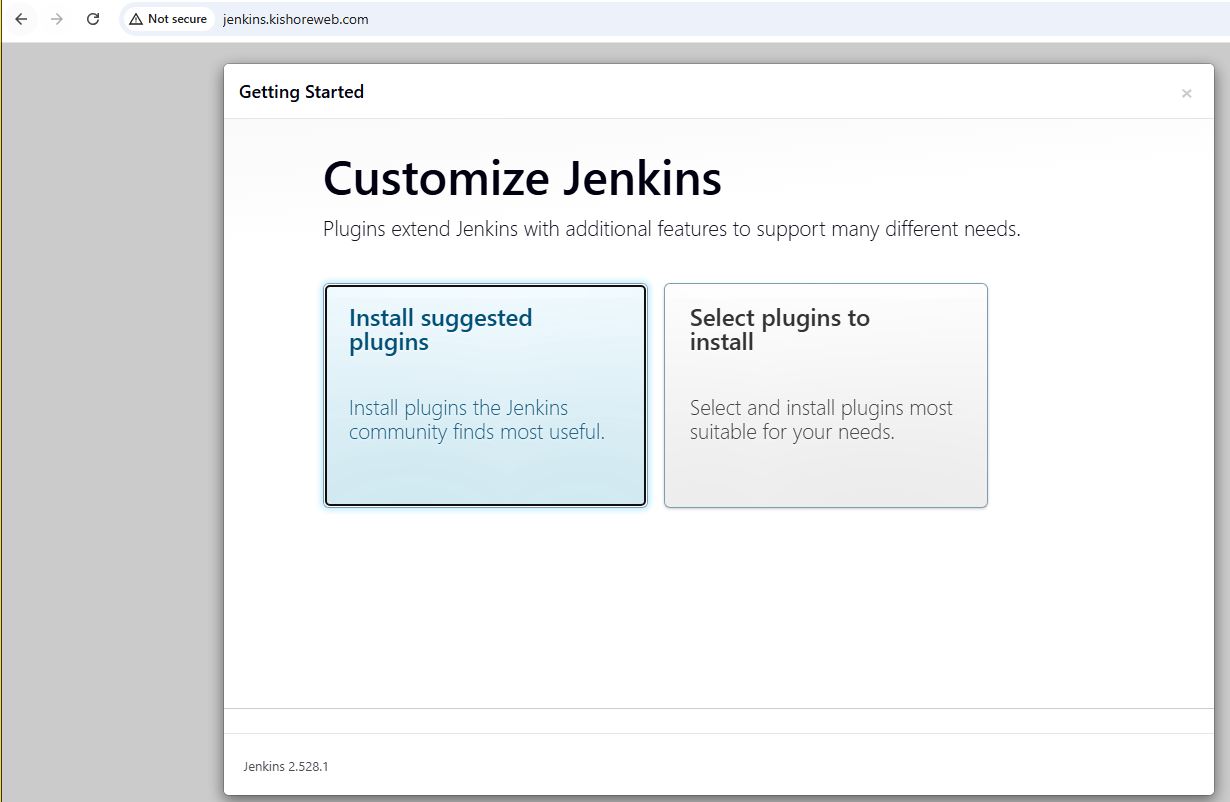This screenshot has height=802, width=1230.
Task: Click the Getting Started dialog title
Action: pyautogui.click(x=301, y=92)
